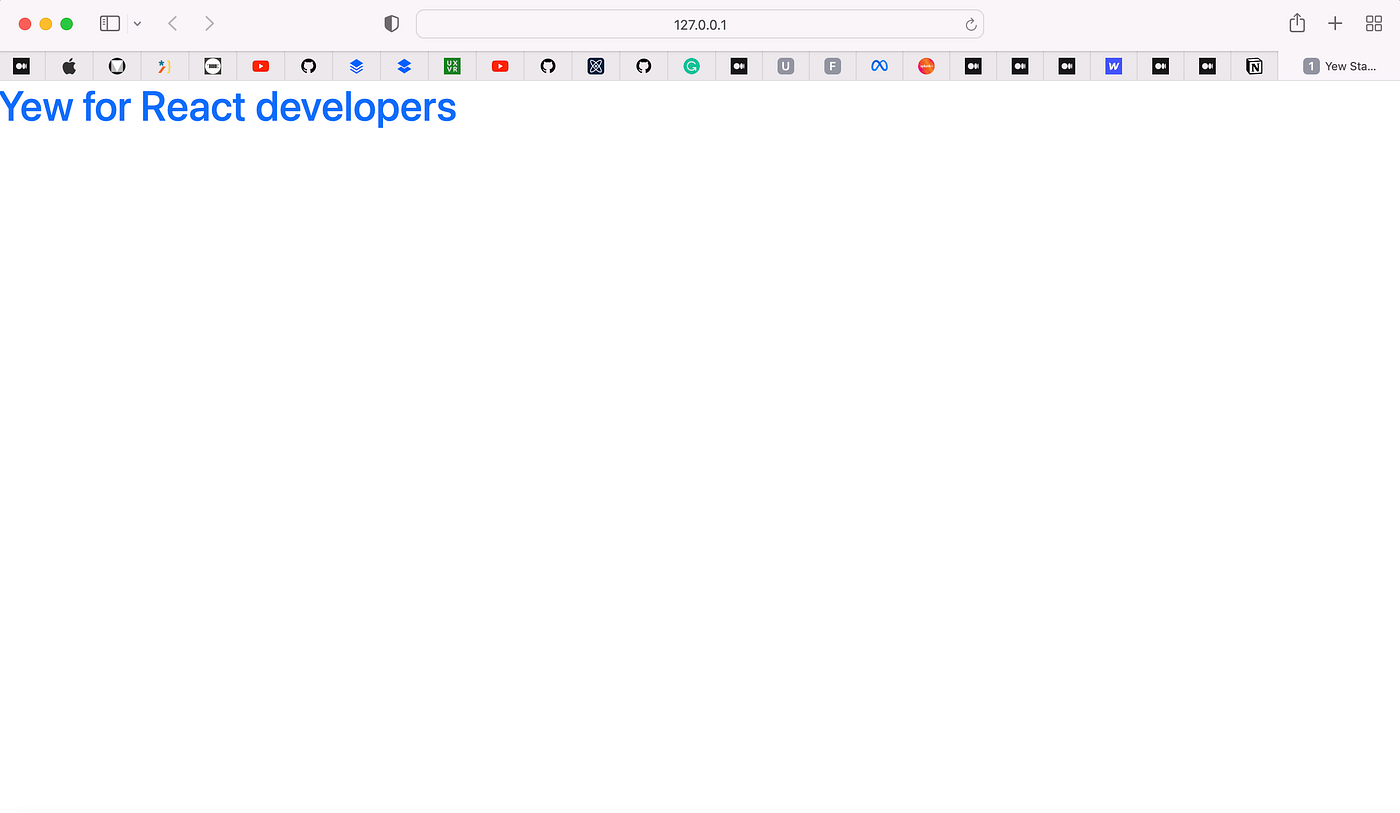
Task: Switch to the blue W icon tab
Action: (x=1114, y=66)
